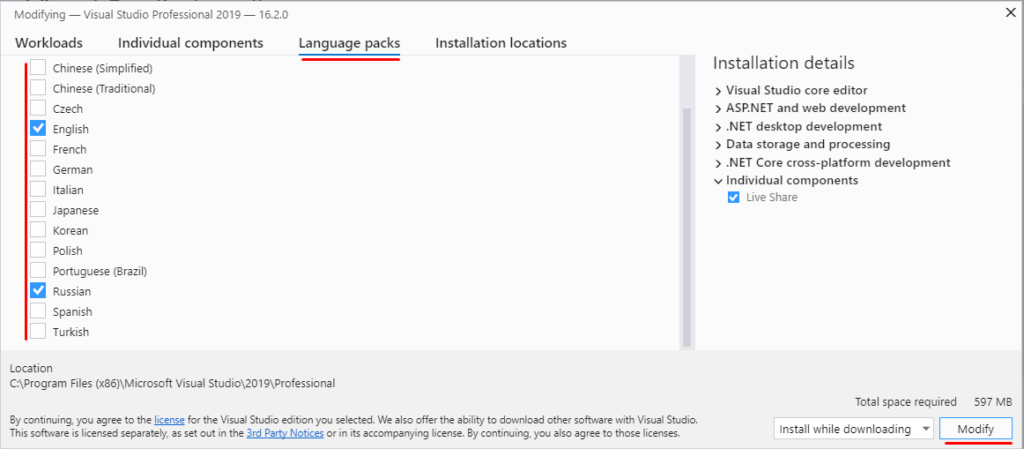Click the Modify button

pyautogui.click(x=975, y=429)
